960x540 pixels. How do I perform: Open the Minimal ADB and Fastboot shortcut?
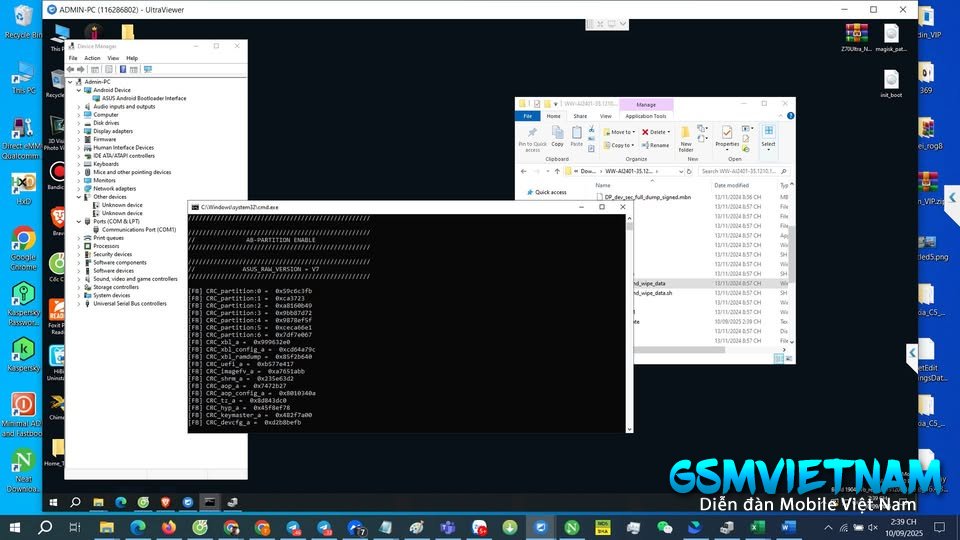[x=22, y=415]
